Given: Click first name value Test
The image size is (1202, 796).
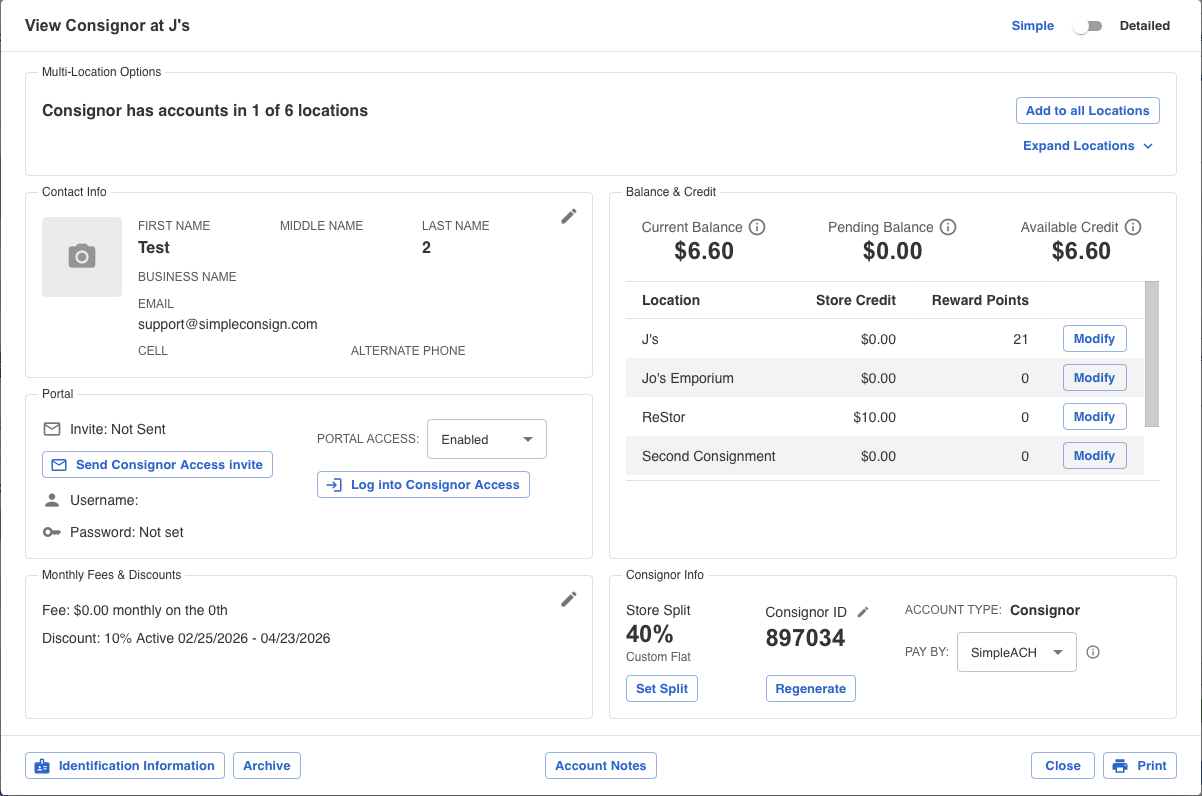Looking at the screenshot, I should pos(154,247).
